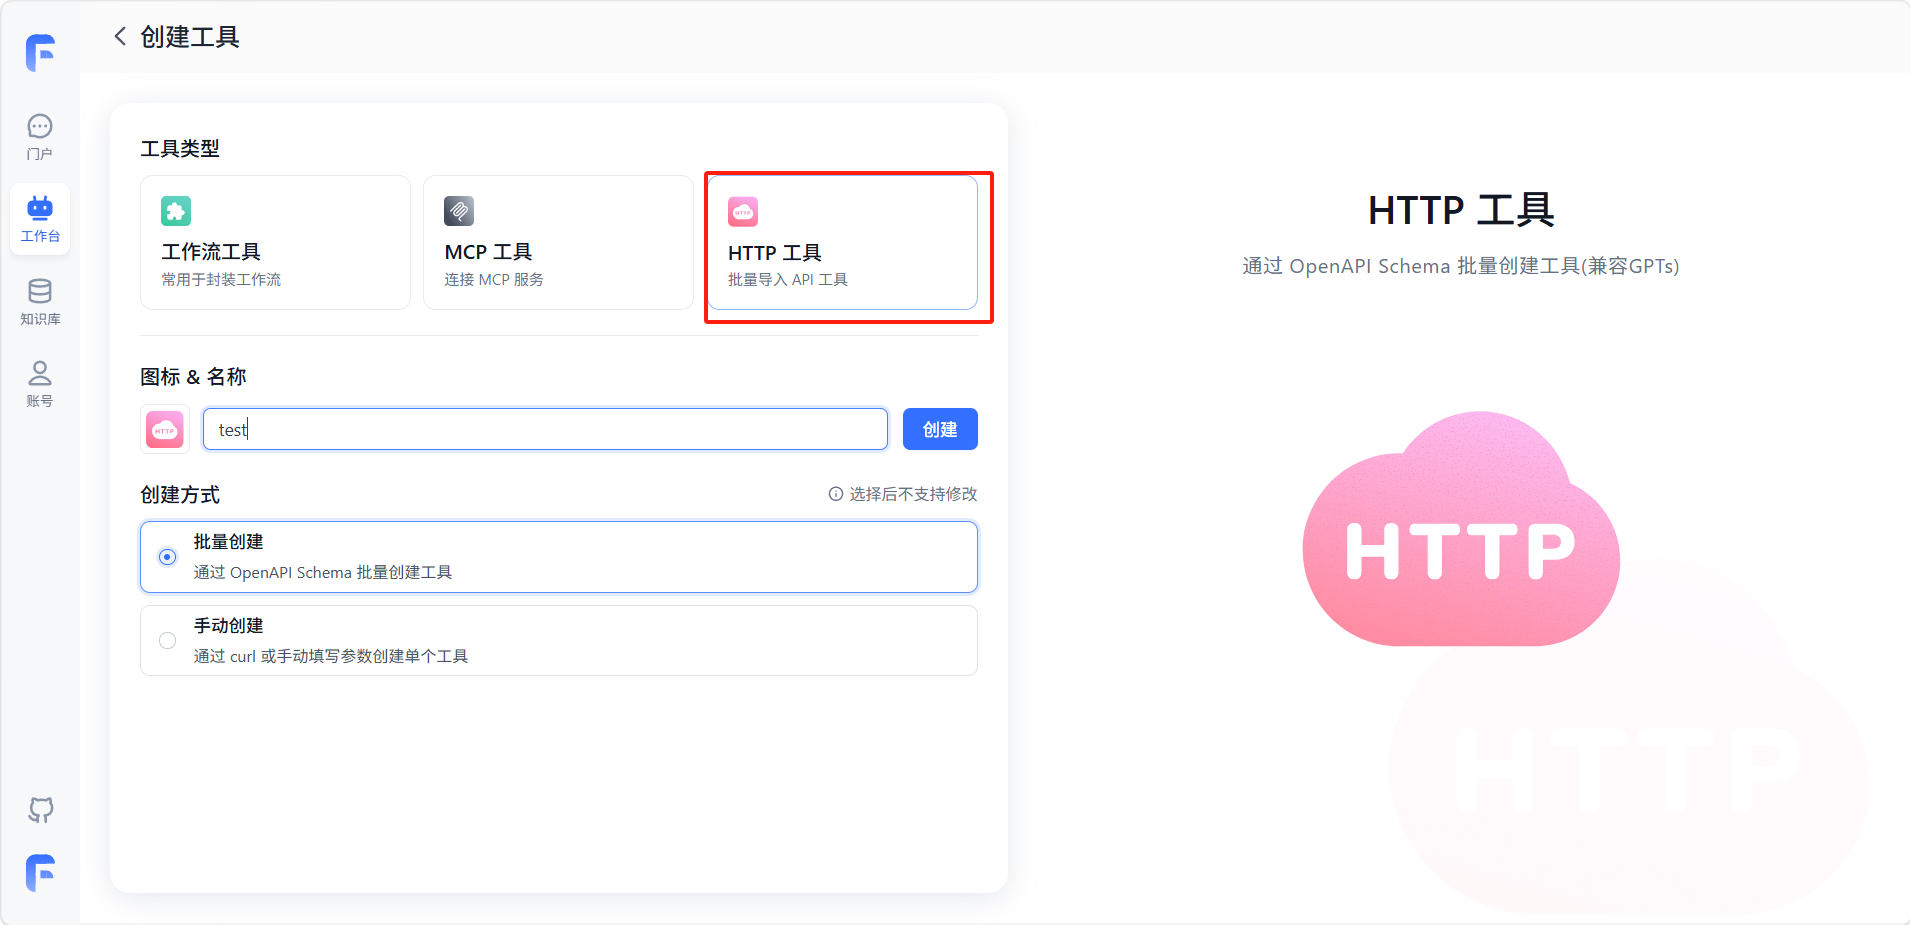Open the GitHub icon in sidebar
The image size is (1910, 925).
point(40,809)
